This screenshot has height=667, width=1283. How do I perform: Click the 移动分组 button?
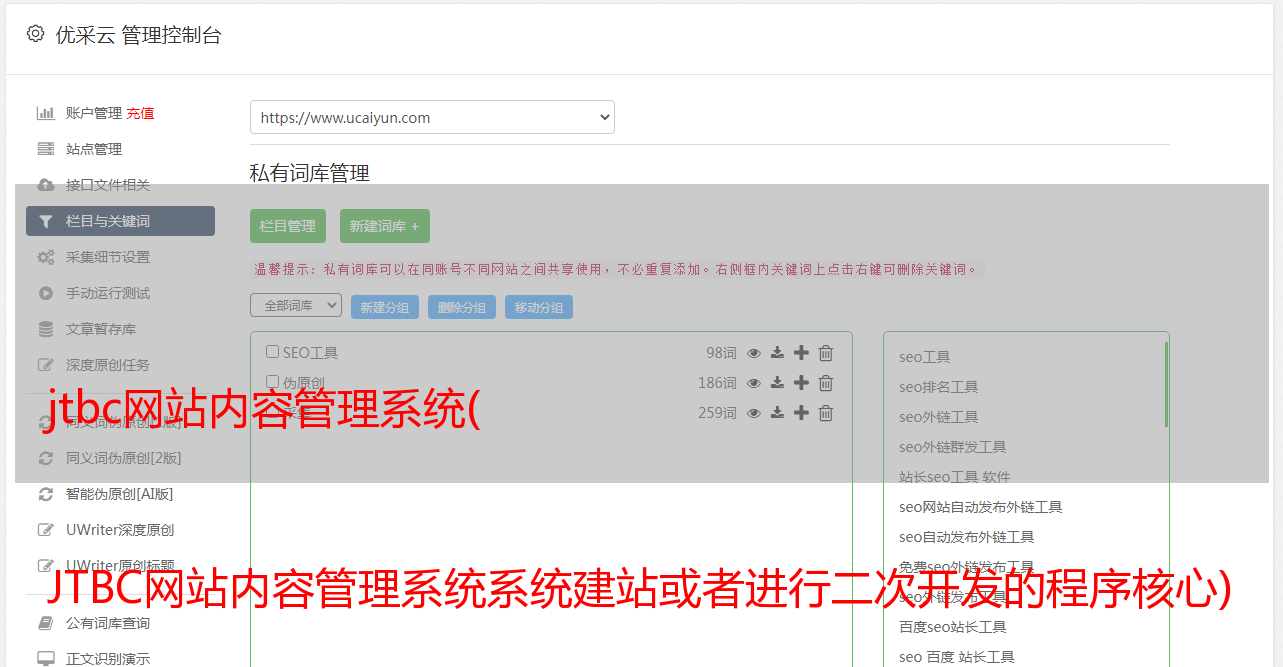click(539, 308)
